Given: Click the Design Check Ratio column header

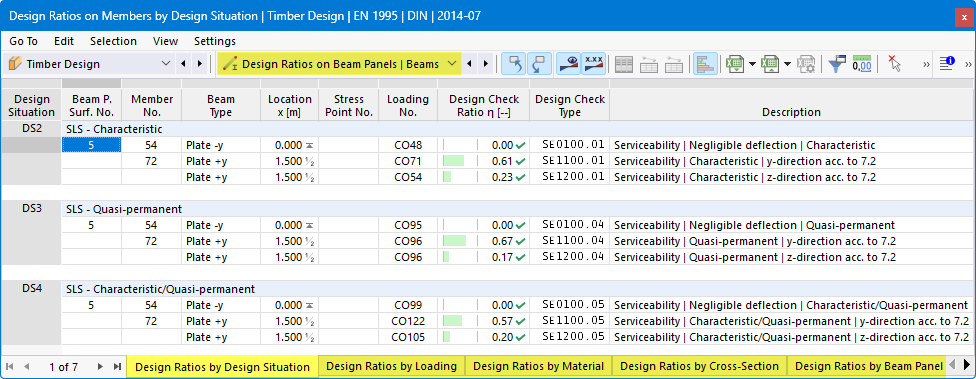Looking at the screenshot, I should point(484,105).
